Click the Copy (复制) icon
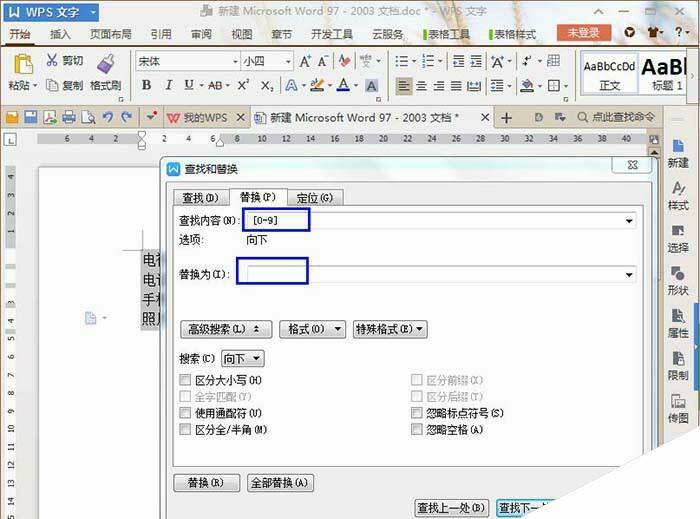This screenshot has height=519, width=700. click(x=52, y=85)
